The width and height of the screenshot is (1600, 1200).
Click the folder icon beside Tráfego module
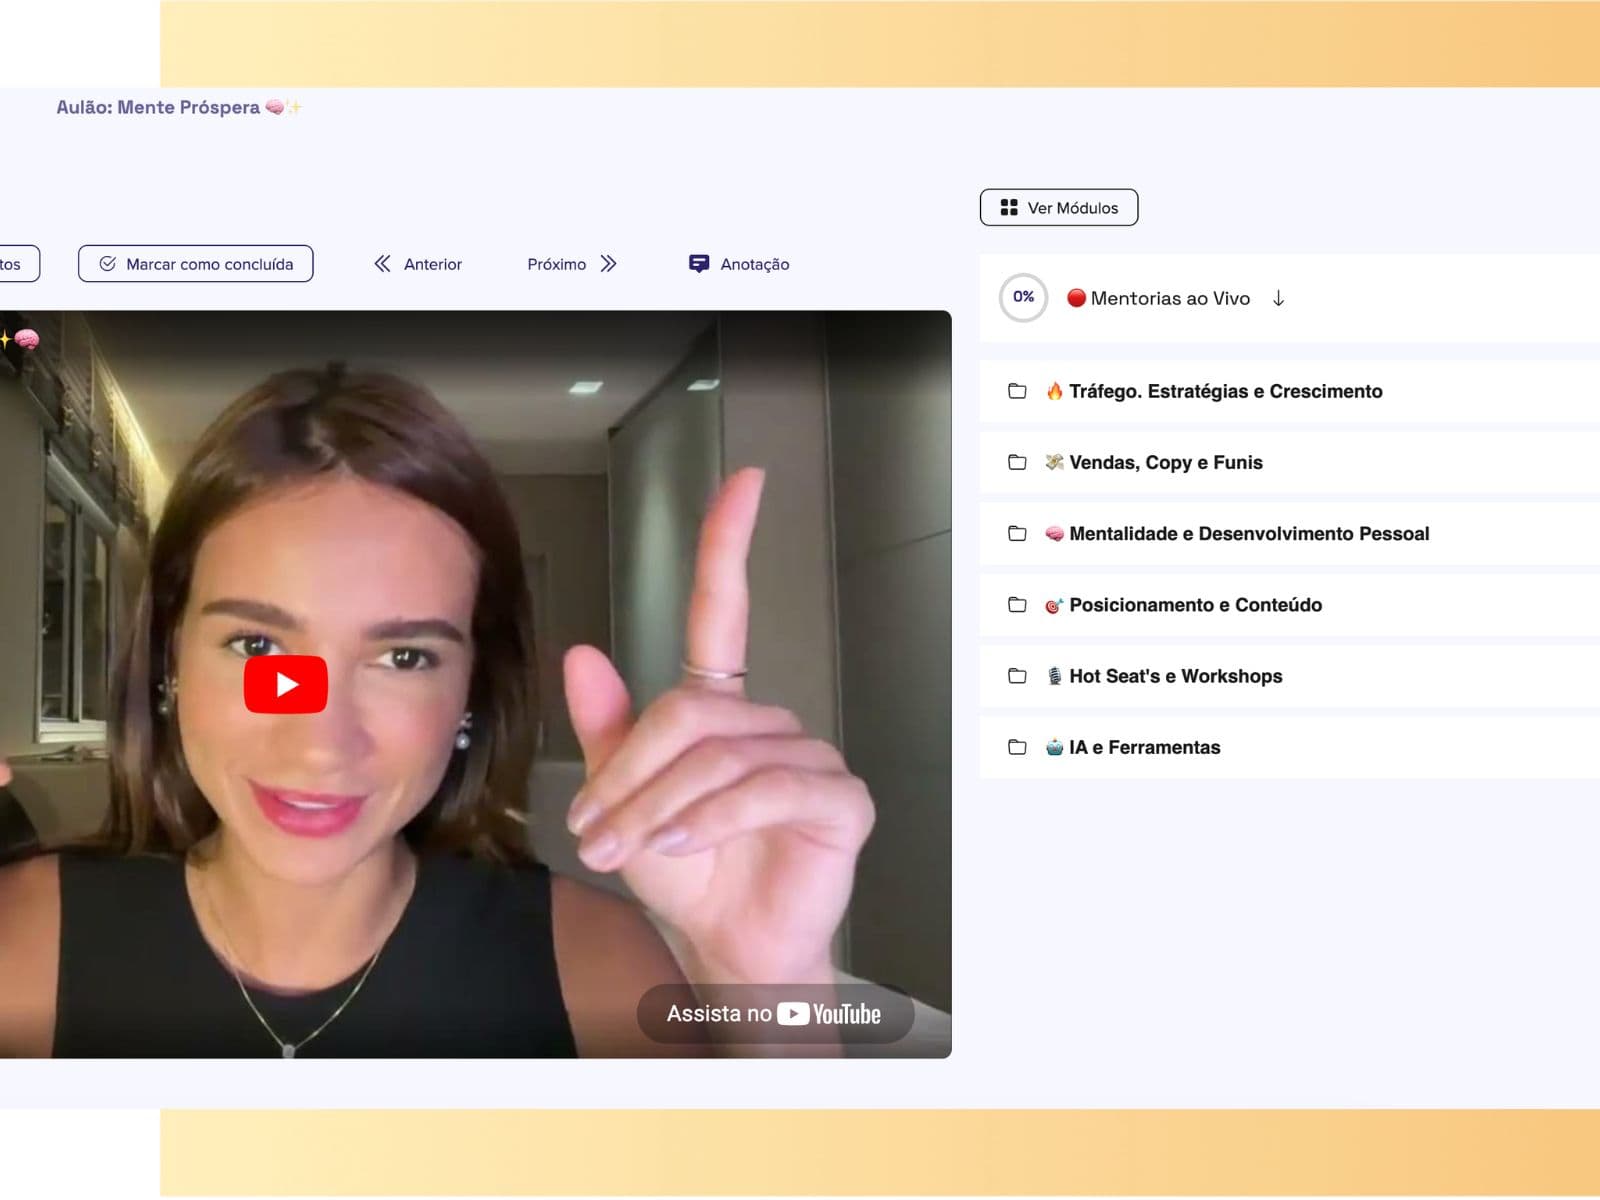click(x=1017, y=391)
